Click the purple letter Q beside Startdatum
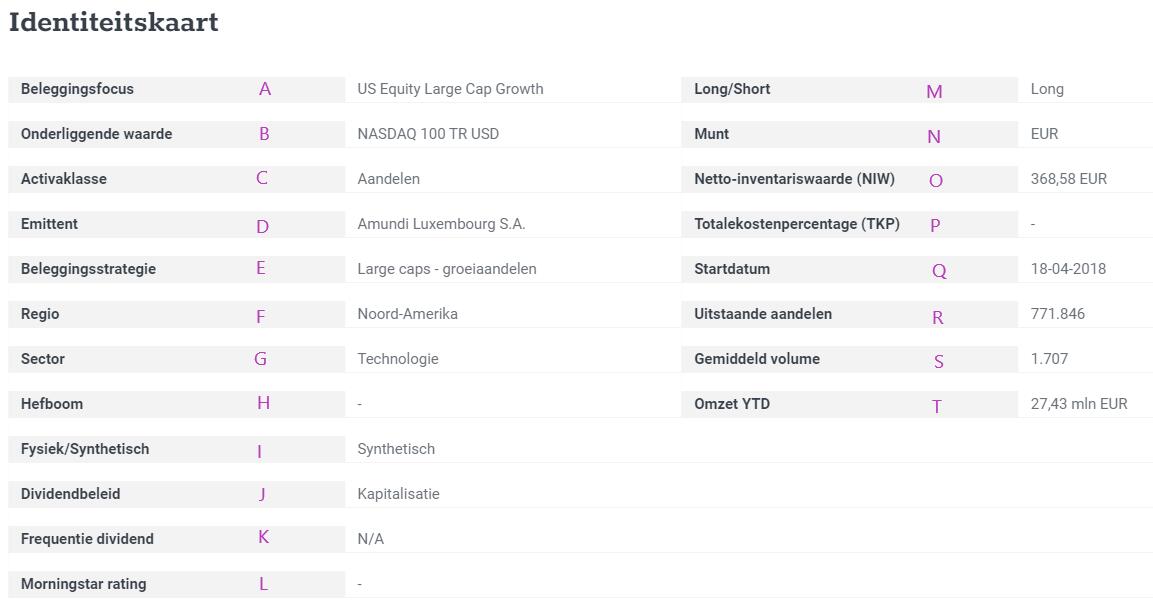Viewport: 1153px width, 610px height. tap(939, 270)
